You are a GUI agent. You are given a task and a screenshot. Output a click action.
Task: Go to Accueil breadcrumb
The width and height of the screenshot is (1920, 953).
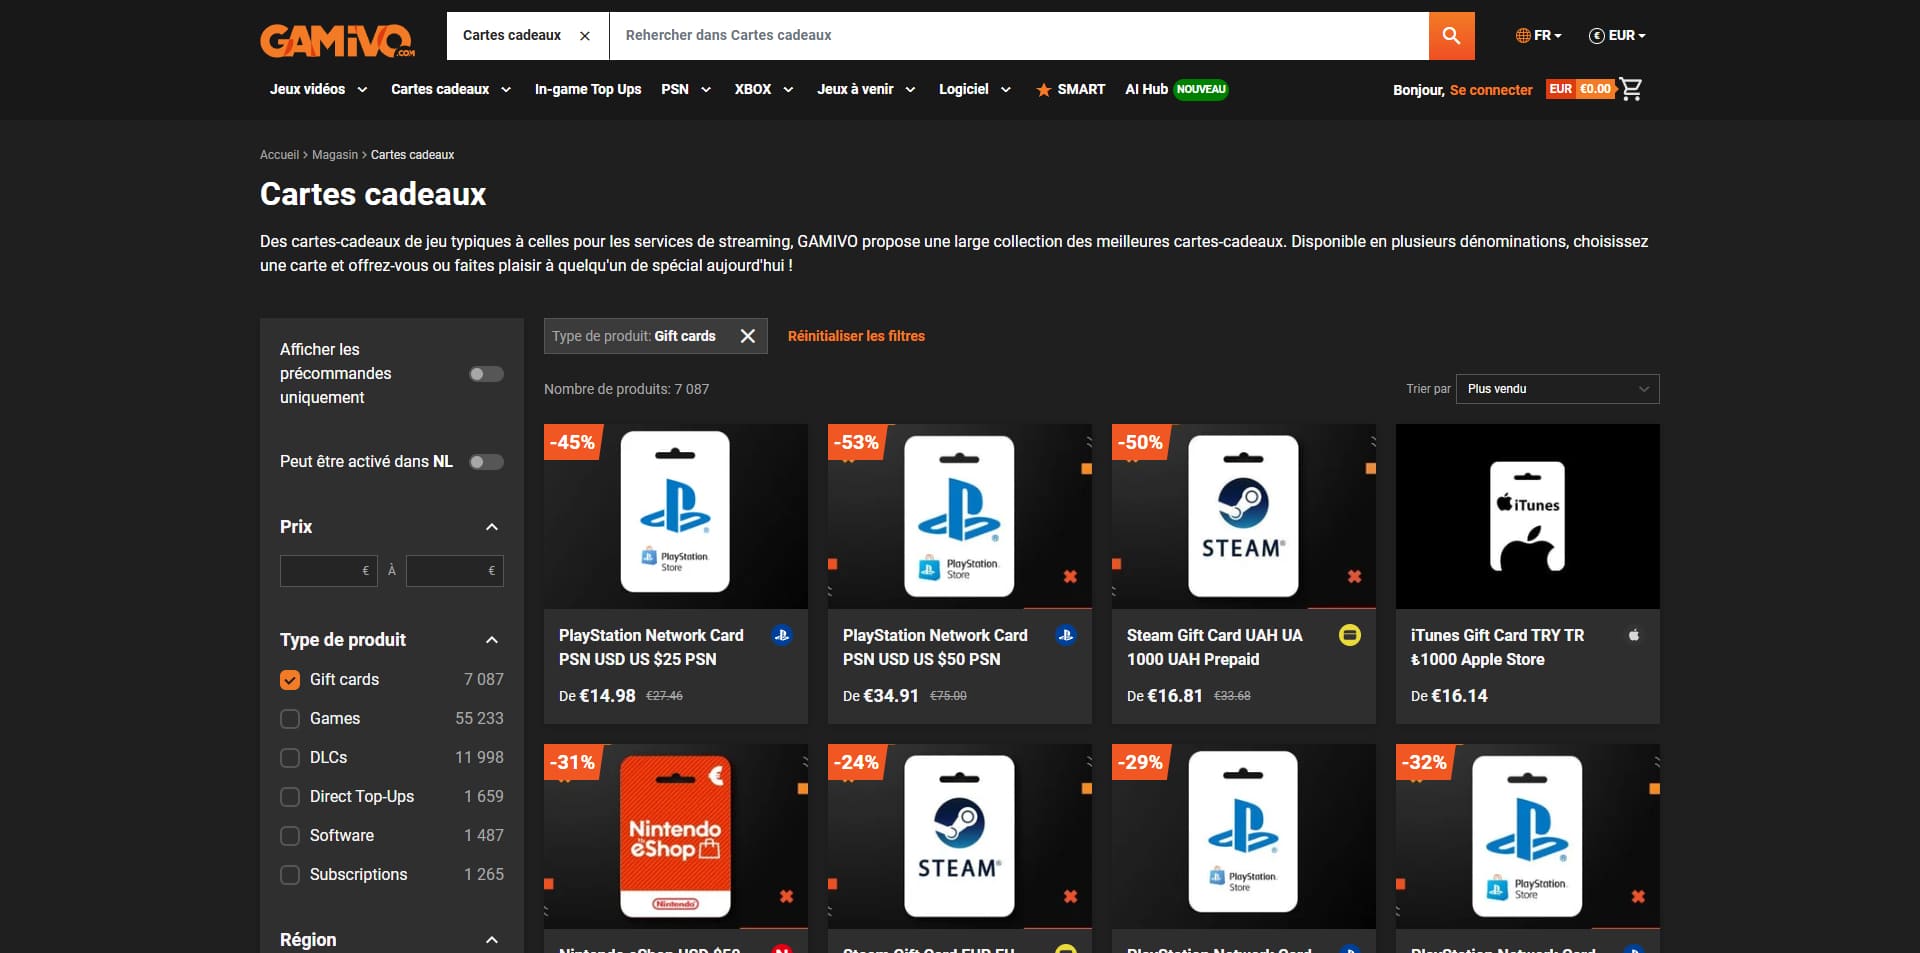[x=279, y=155]
